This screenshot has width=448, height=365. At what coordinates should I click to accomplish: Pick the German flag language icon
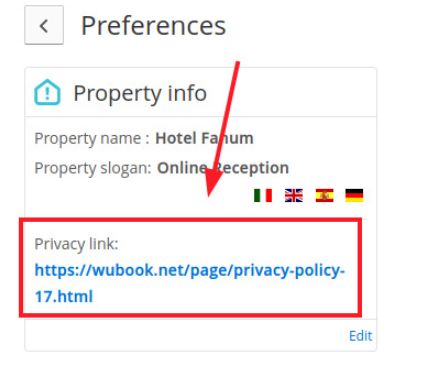click(x=354, y=195)
